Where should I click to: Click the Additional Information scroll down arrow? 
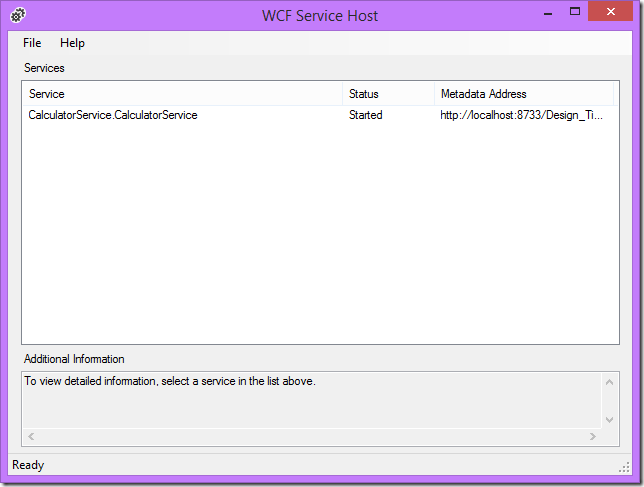(x=610, y=420)
